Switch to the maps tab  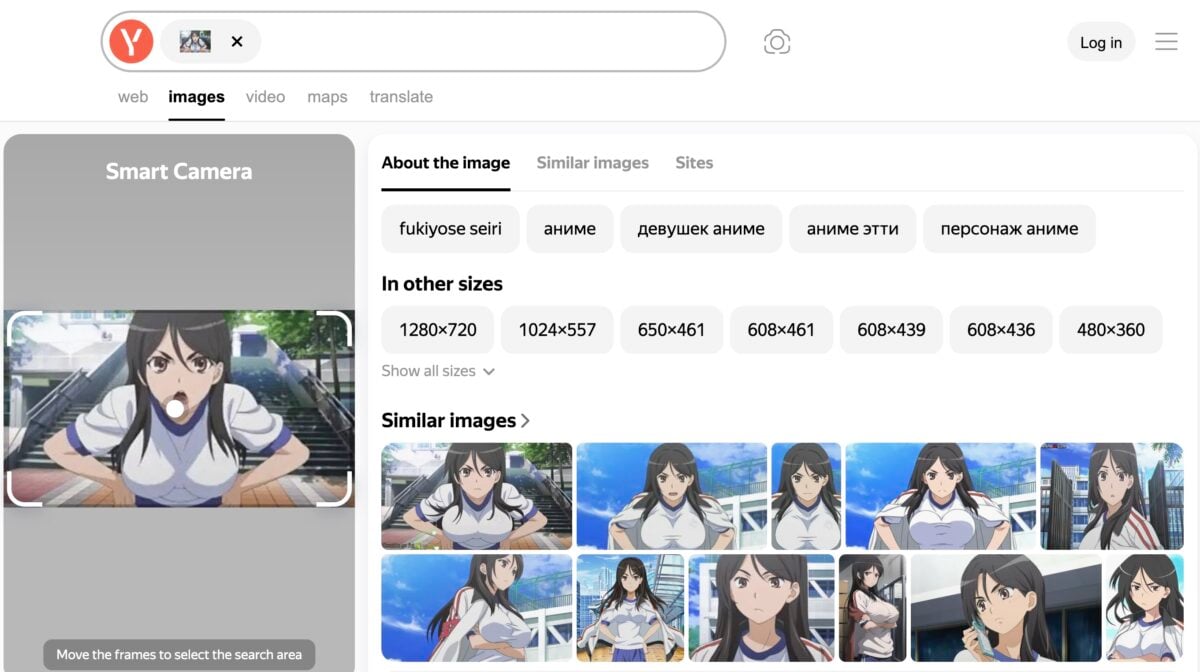pyautogui.click(x=327, y=96)
